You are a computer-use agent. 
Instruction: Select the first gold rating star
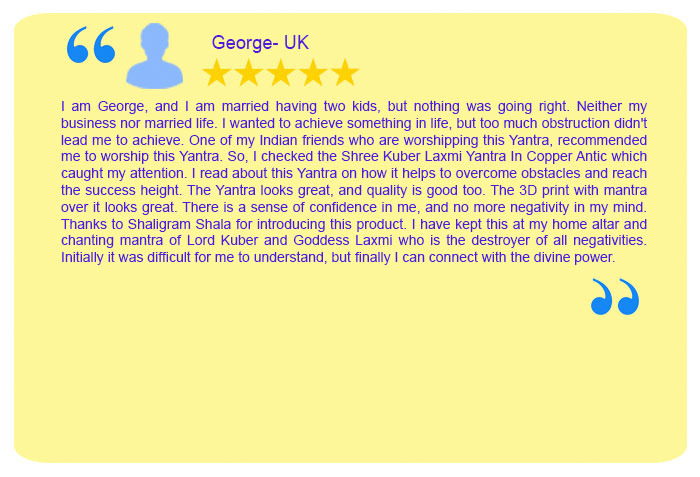click(x=217, y=72)
